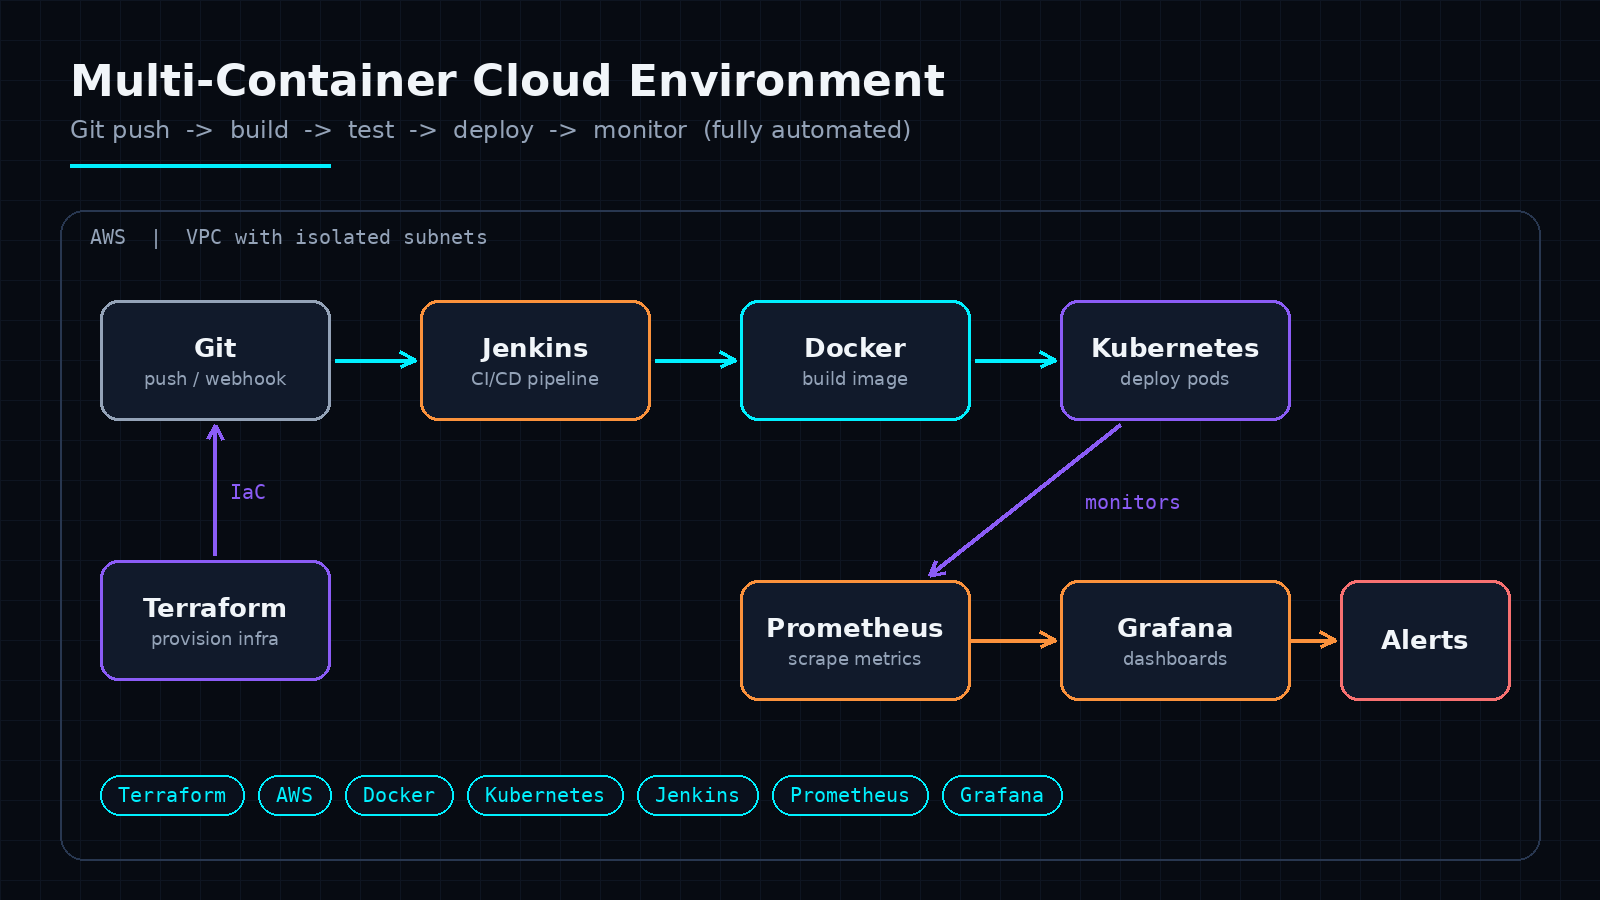Click the 'Git push -> build' subtitle line
1600x900 pixels.
pos(490,130)
